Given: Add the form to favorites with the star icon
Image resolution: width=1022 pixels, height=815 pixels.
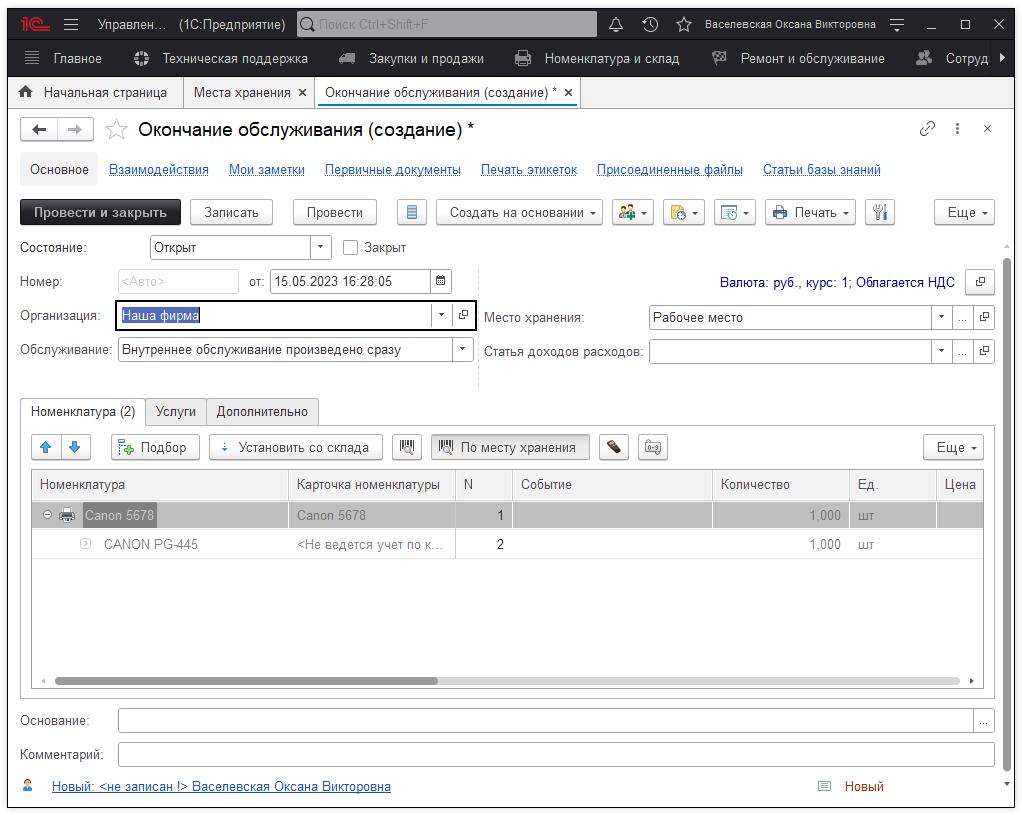Looking at the screenshot, I should click(116, 130).
